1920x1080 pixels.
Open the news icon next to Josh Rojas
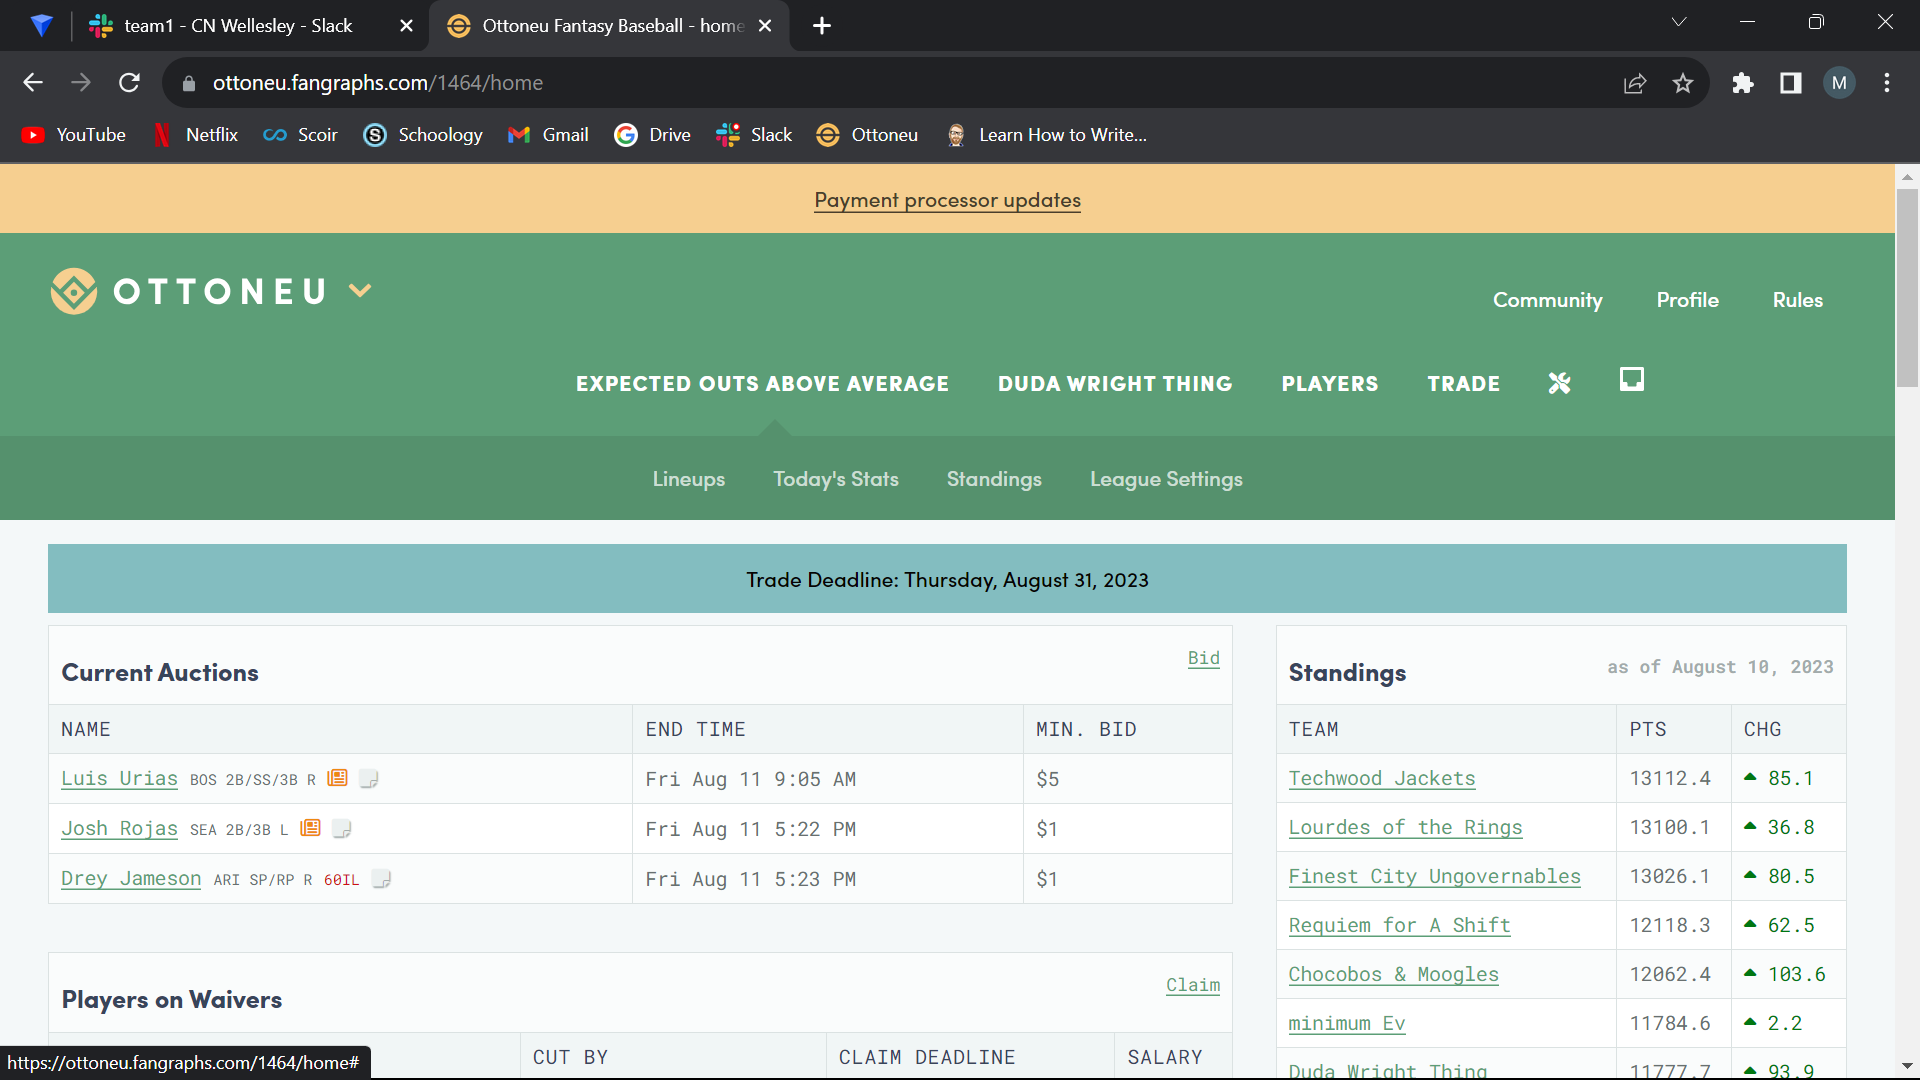[311, 828]
